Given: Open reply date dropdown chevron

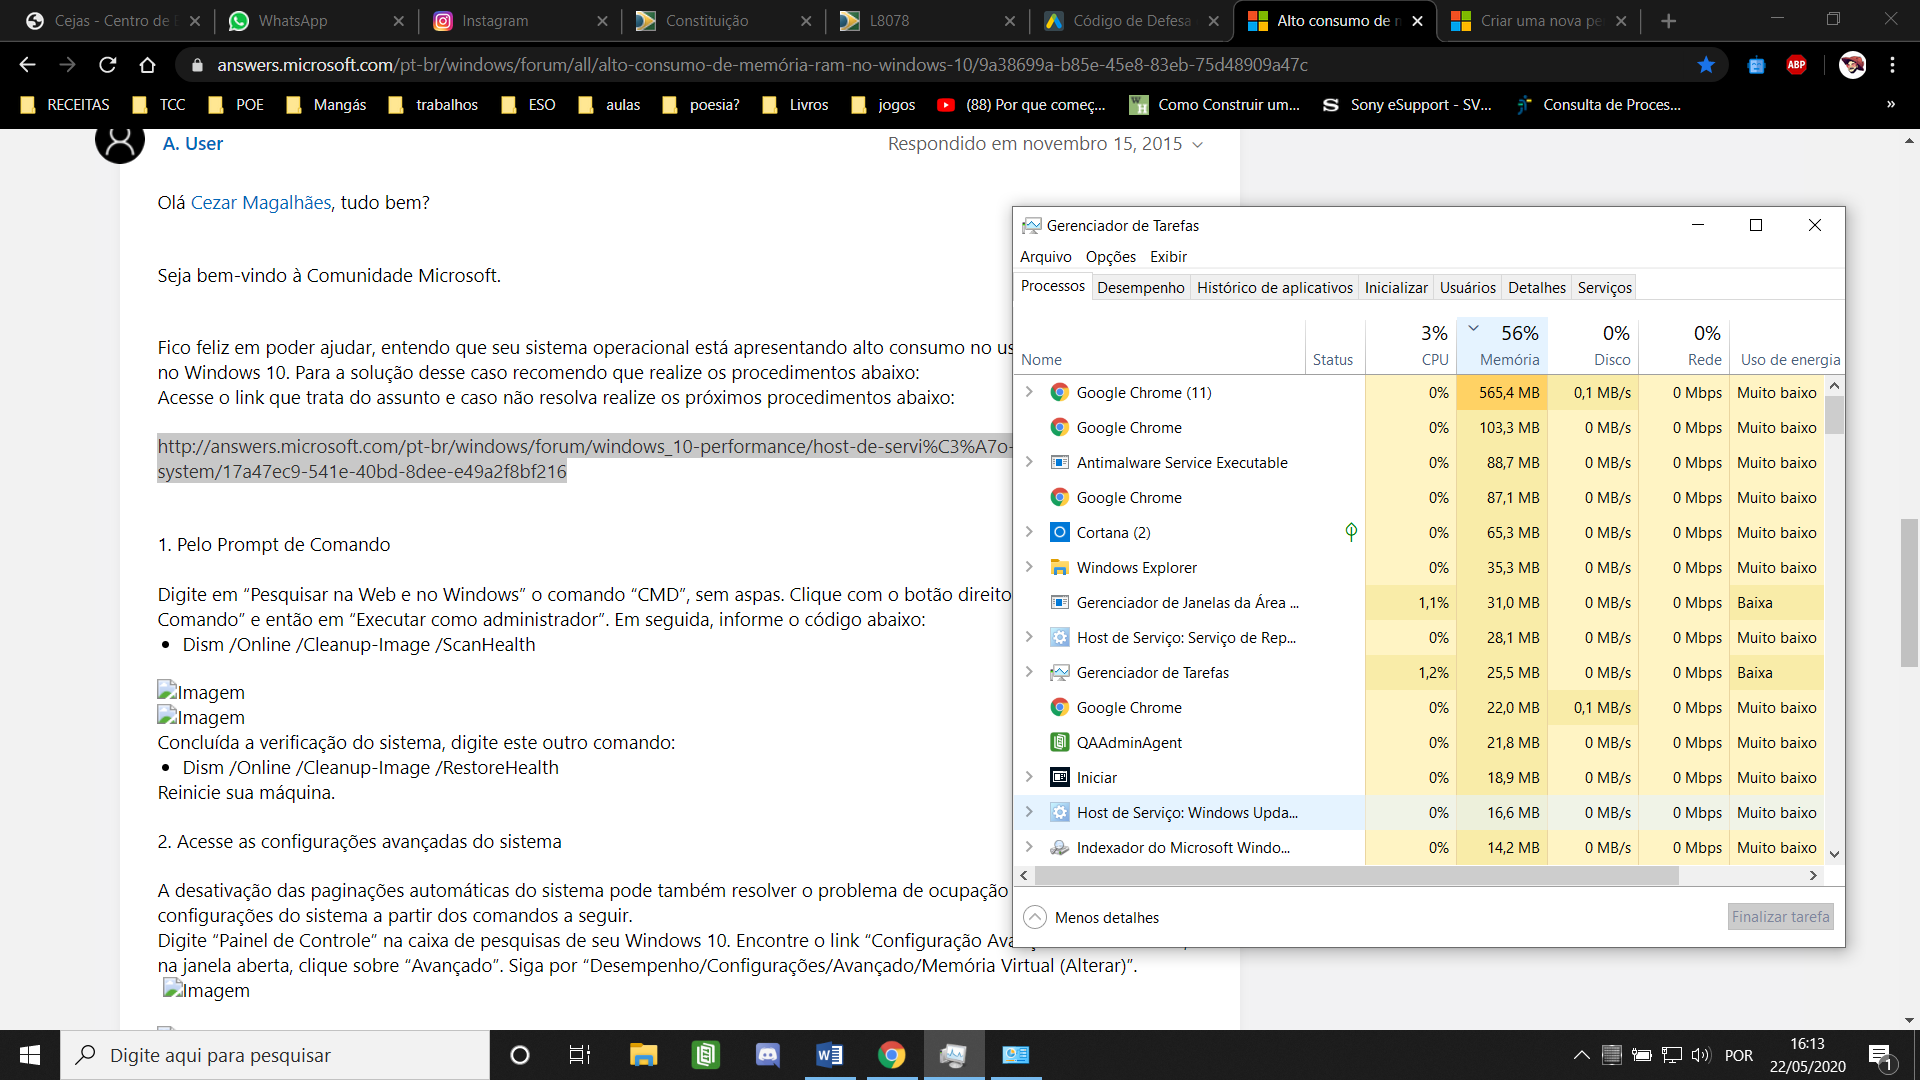Looking at the screenshot, I should (x=1198, y=145).
